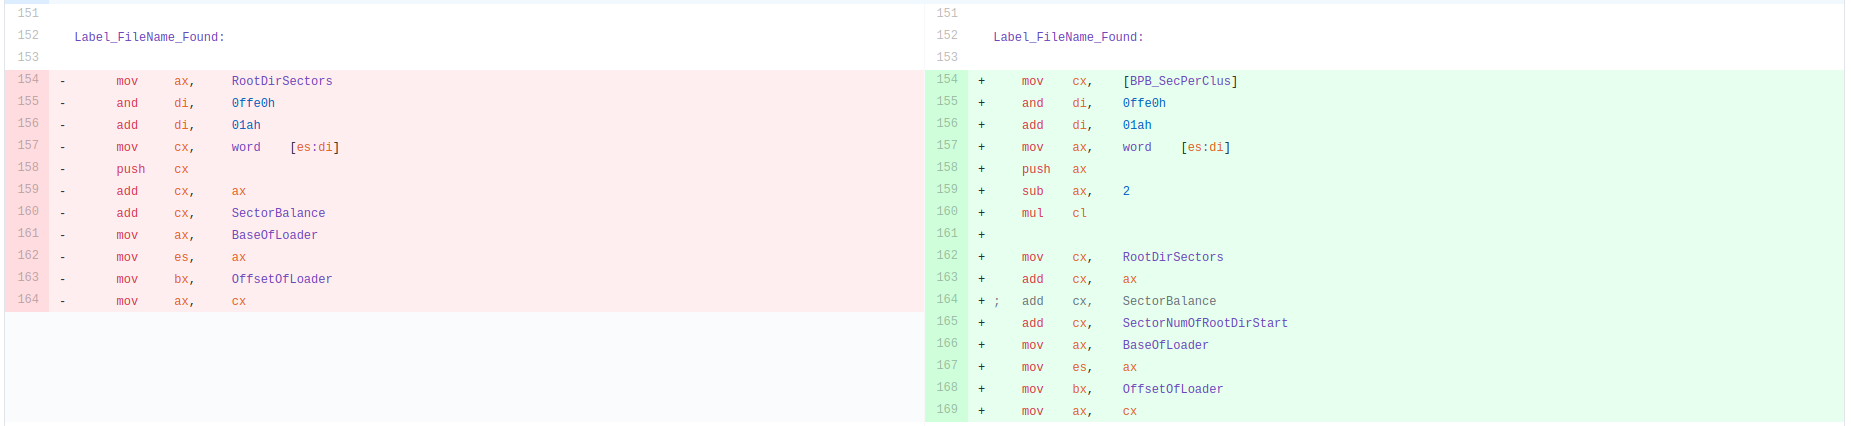Image resolution: width=1851 pixels, height=426 pixels.
Task: Click OffsetOfLoader in the left pane
Action: (x=281, y=279)
